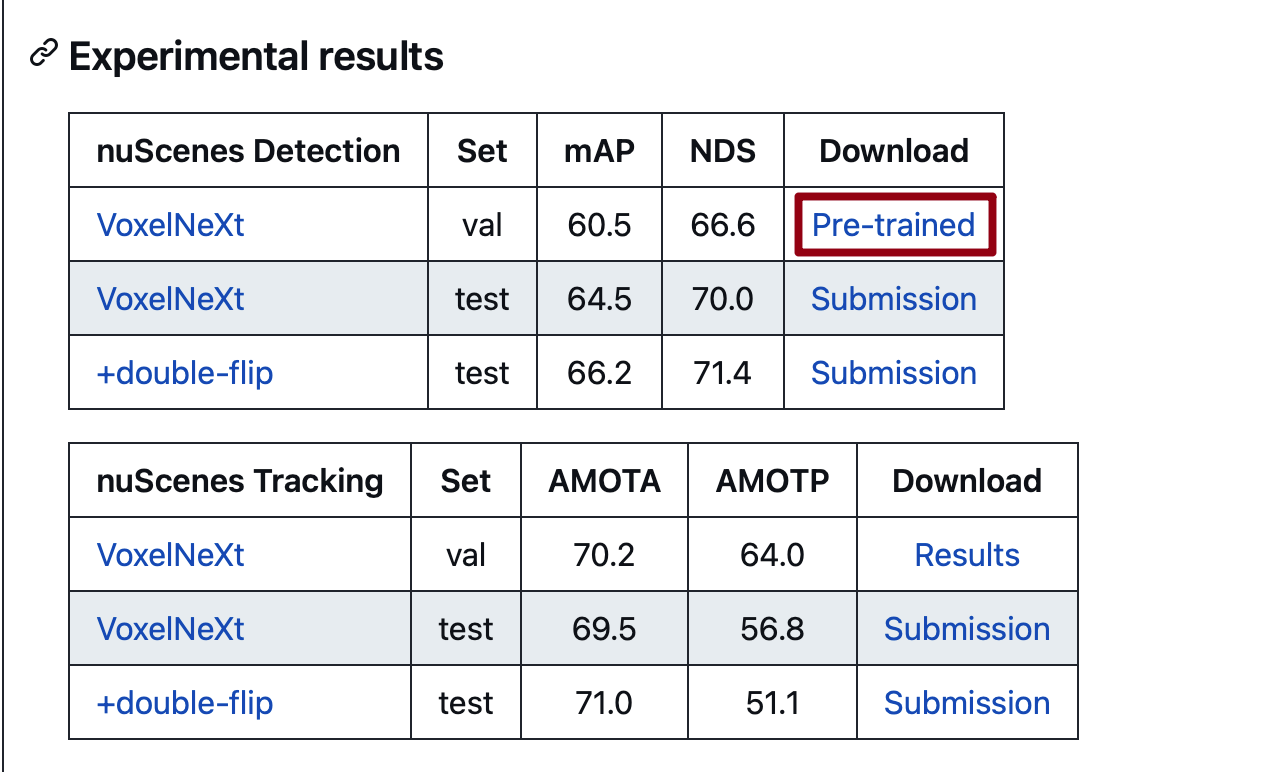Click the VoxelNeXt val link in detection table

[170, 225]
